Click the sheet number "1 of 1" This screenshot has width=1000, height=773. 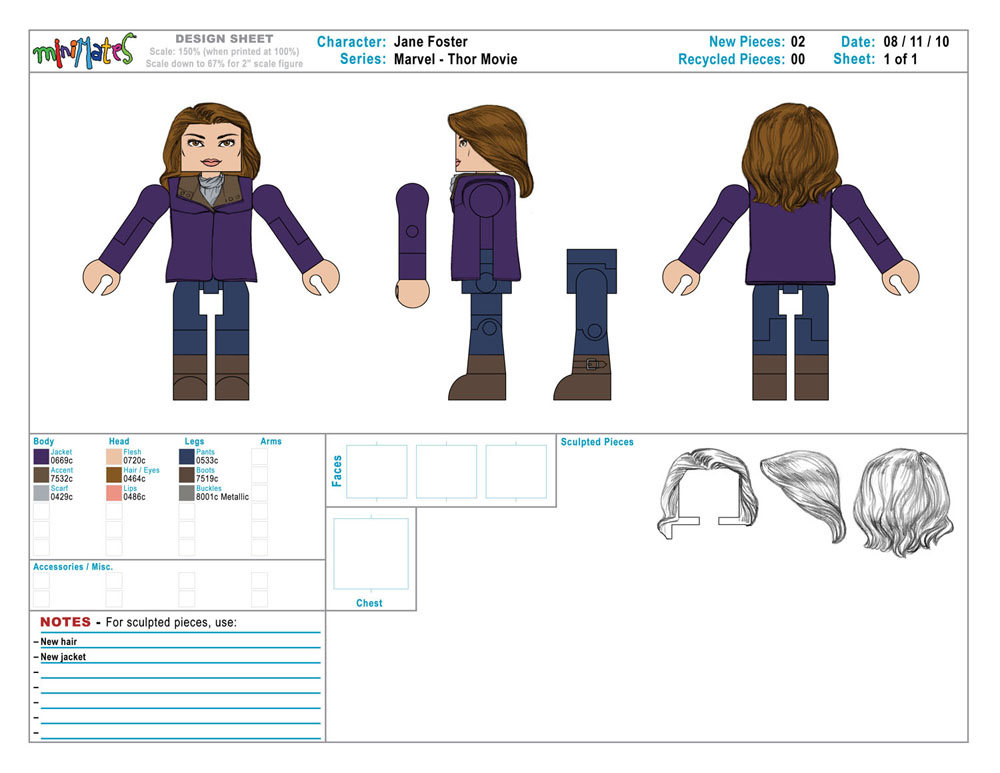point(901,59)
